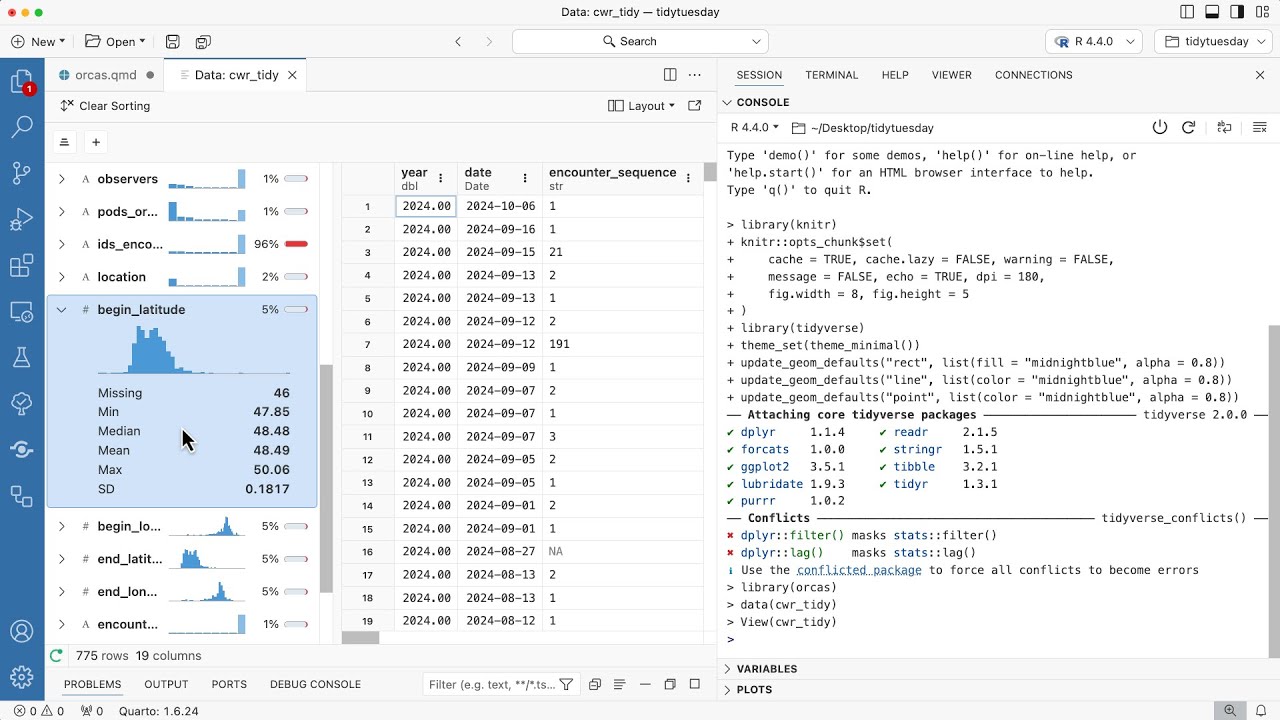The width and height of the screenshot is (1280, 720).
Task: Open the Open file dropdown
Action: click(115, 42)
